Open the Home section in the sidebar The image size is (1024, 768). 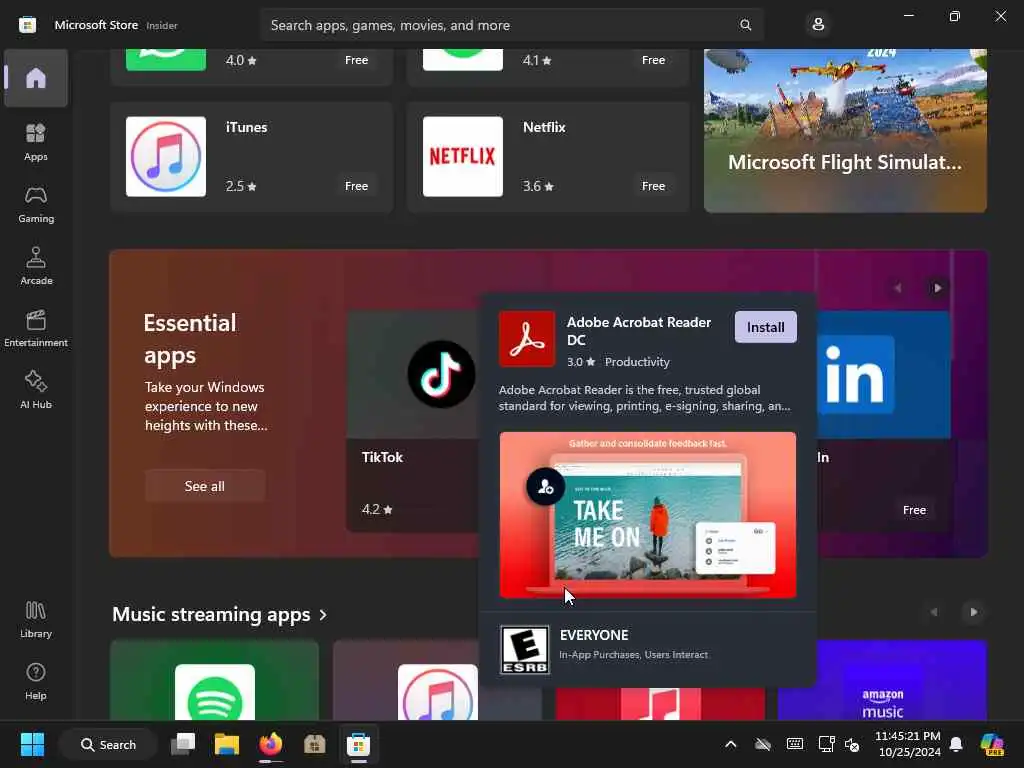pyautogui.click(x=36, y=78)
